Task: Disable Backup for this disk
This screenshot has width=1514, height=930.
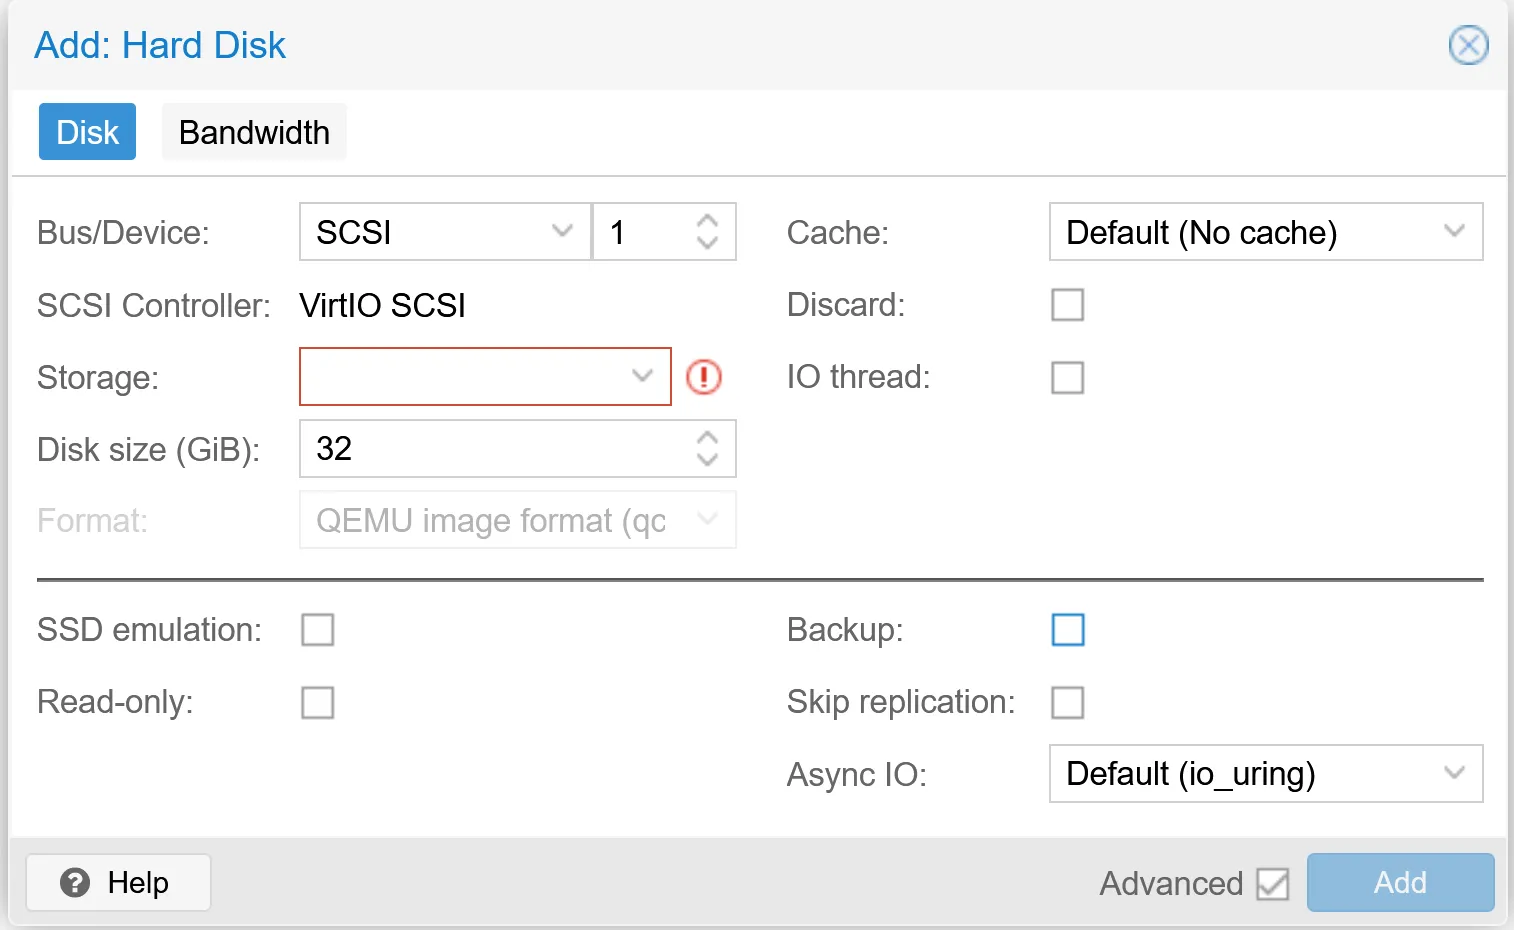Action: point(1067,630)
